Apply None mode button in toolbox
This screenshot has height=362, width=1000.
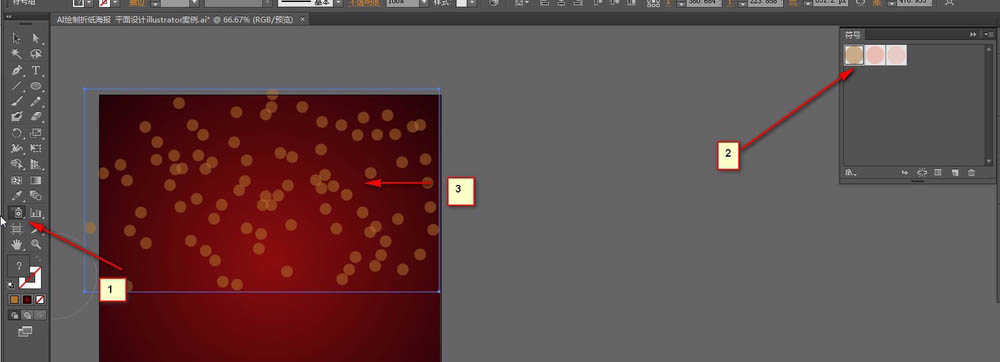(x=40, y=299)
